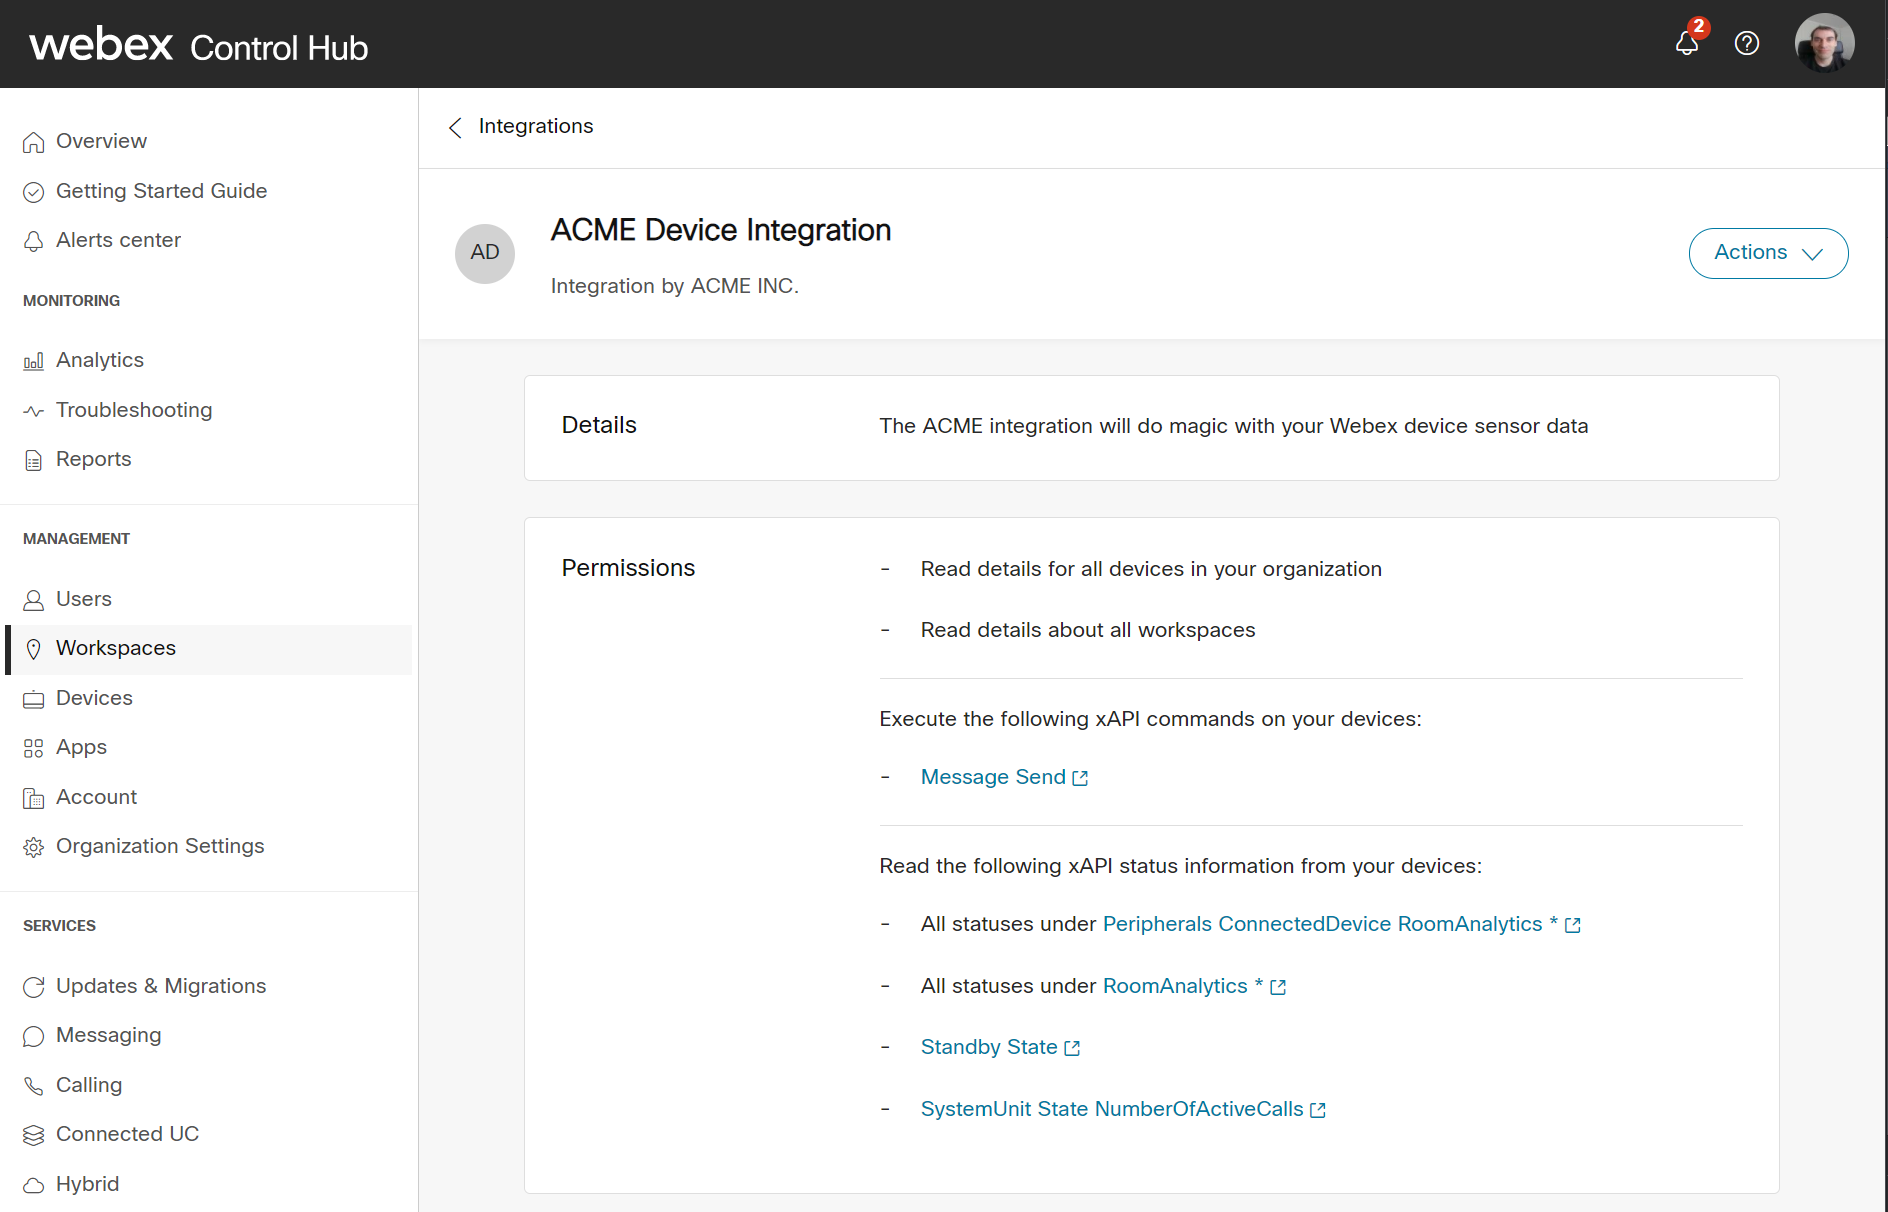Open the Standby State link
This screenshot has height=1212, width=1888.
click(989, 1047)
